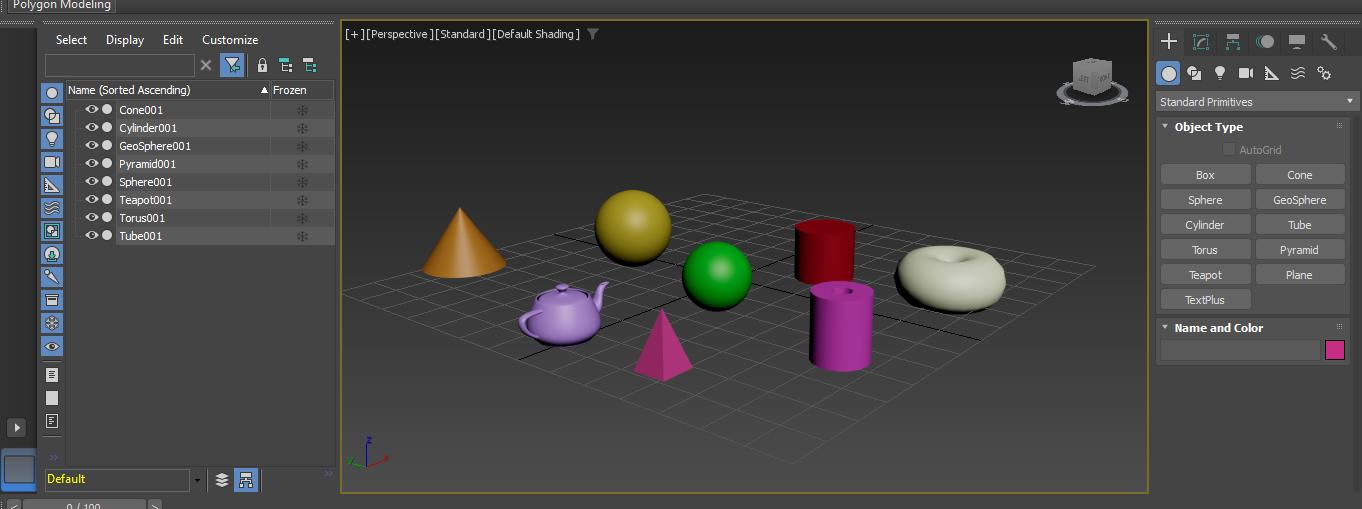Open the [Standard] viewport label menu
This screenshot has height=509, width=1362.
click(x=462, y=34)
